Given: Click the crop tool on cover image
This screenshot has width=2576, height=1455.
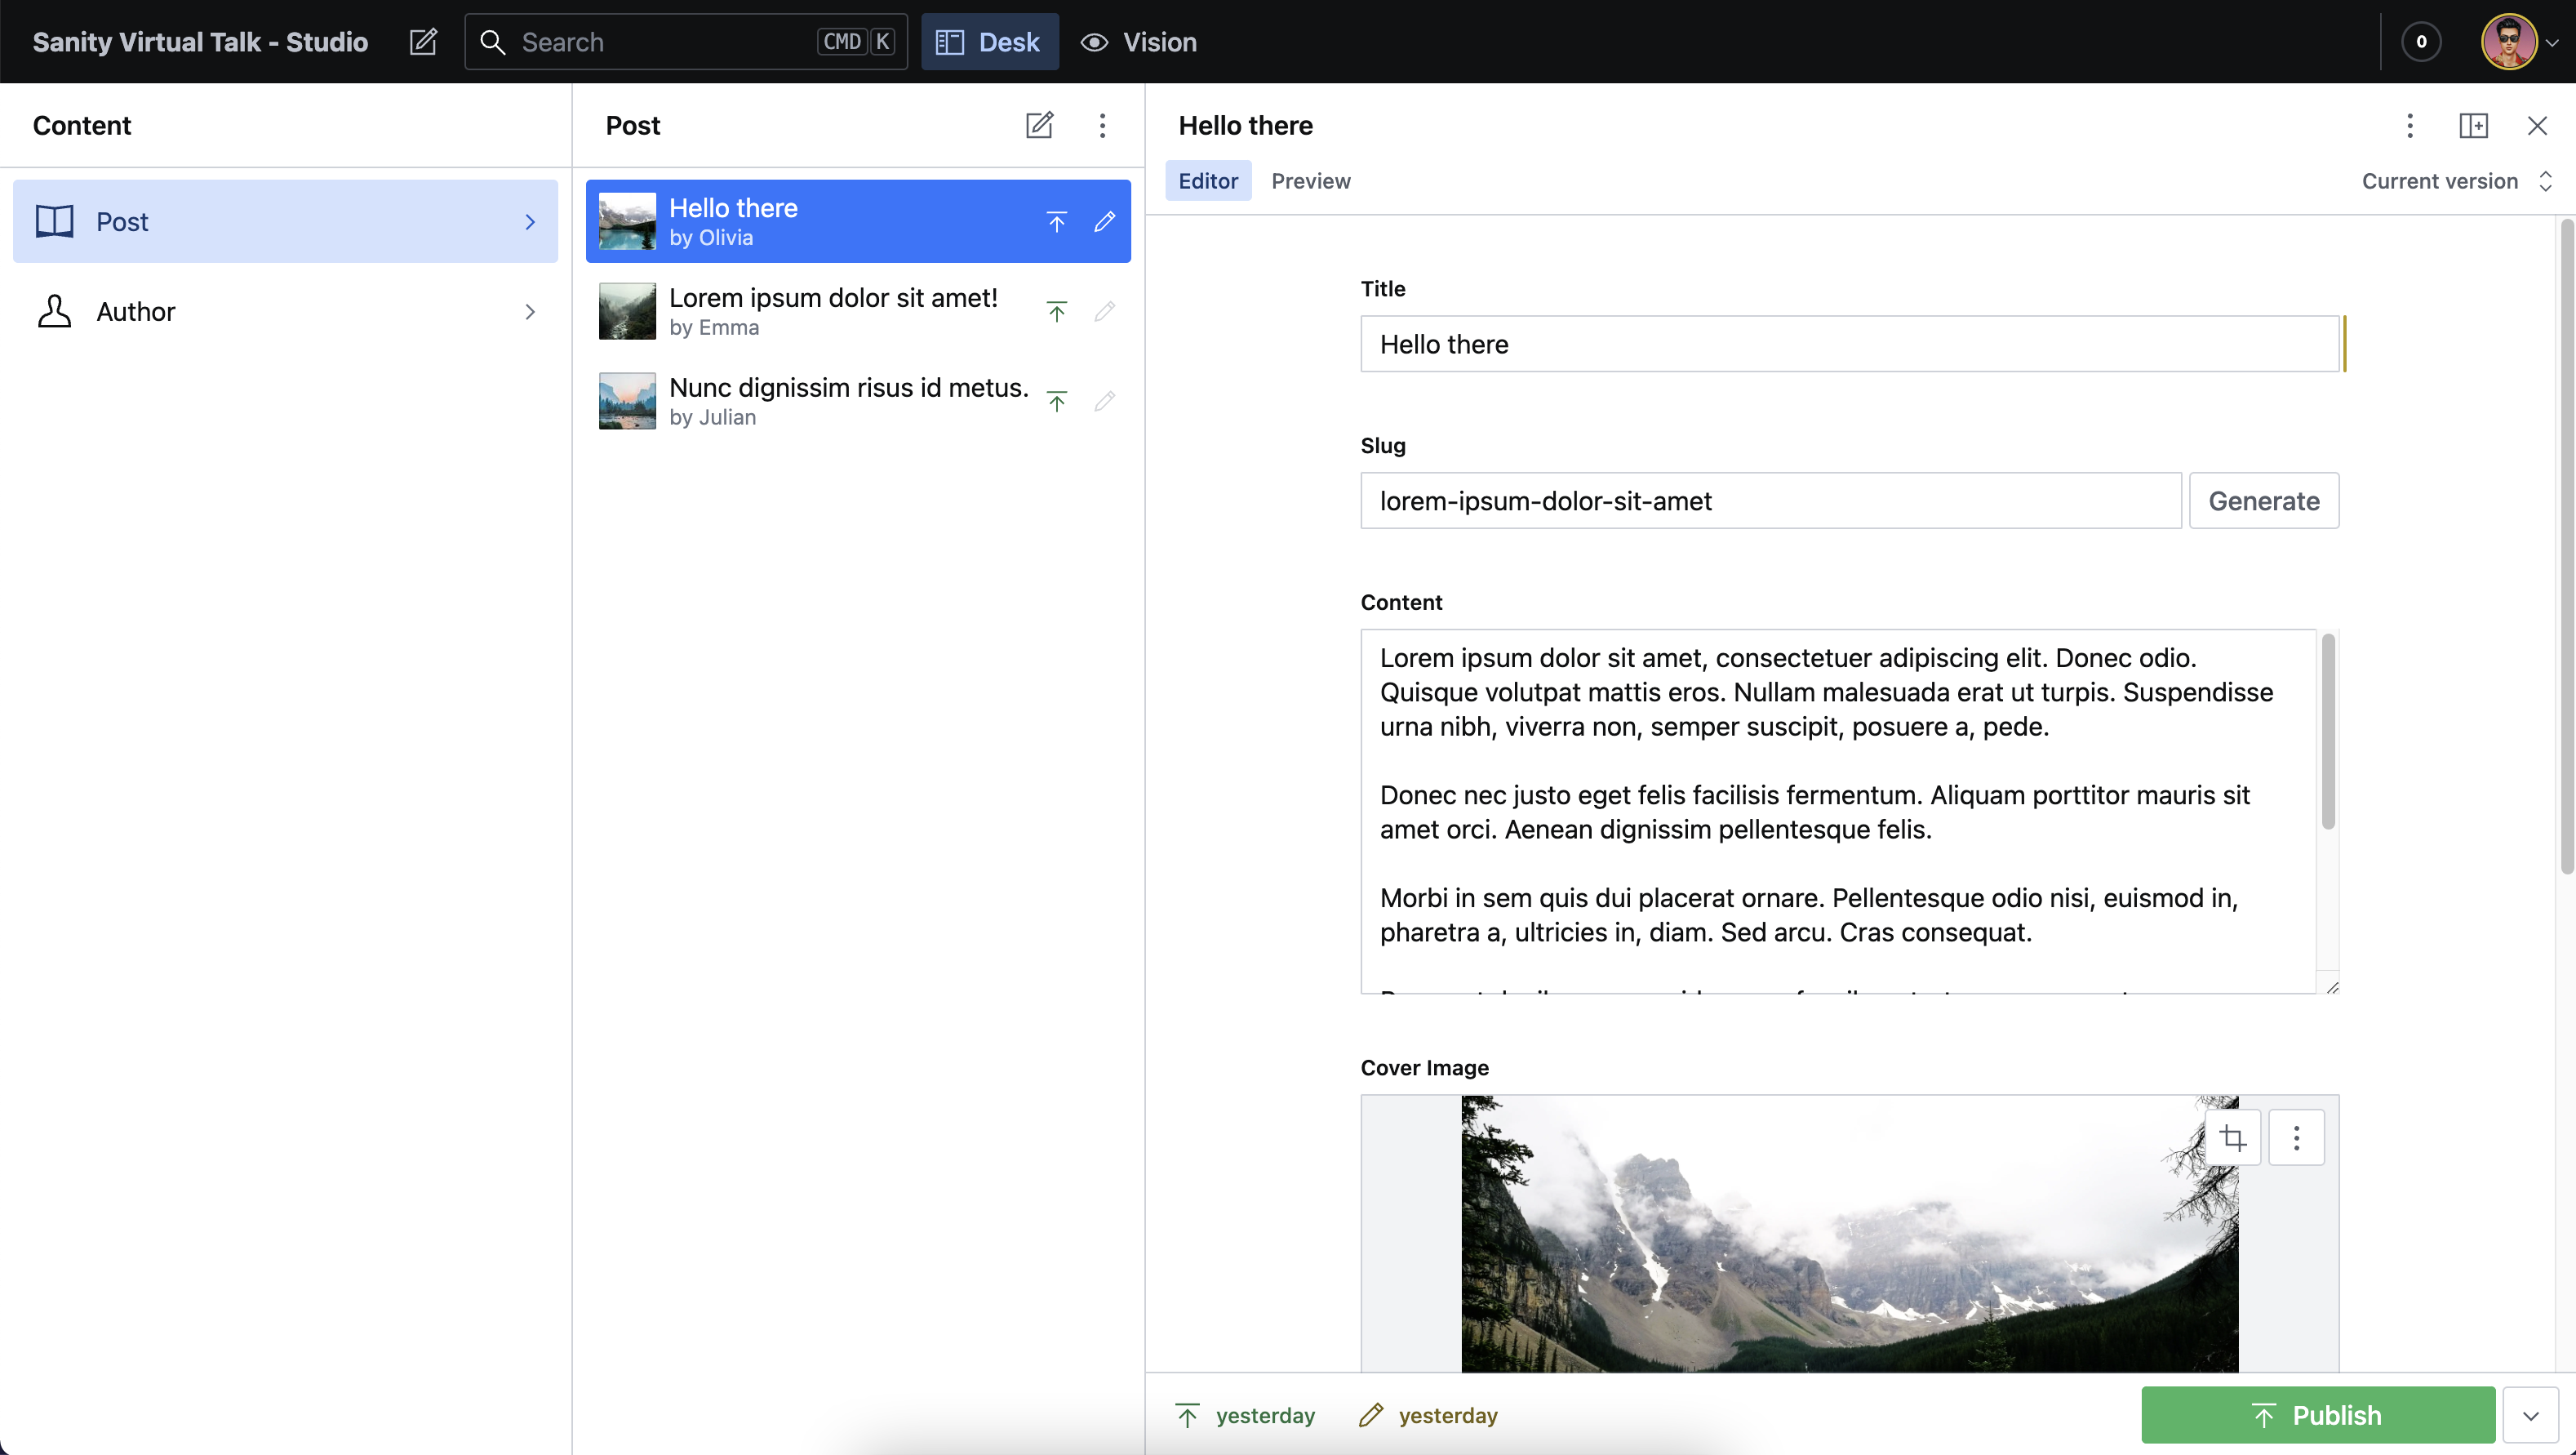Looking at the screenshot, I should [2232, 1137].
